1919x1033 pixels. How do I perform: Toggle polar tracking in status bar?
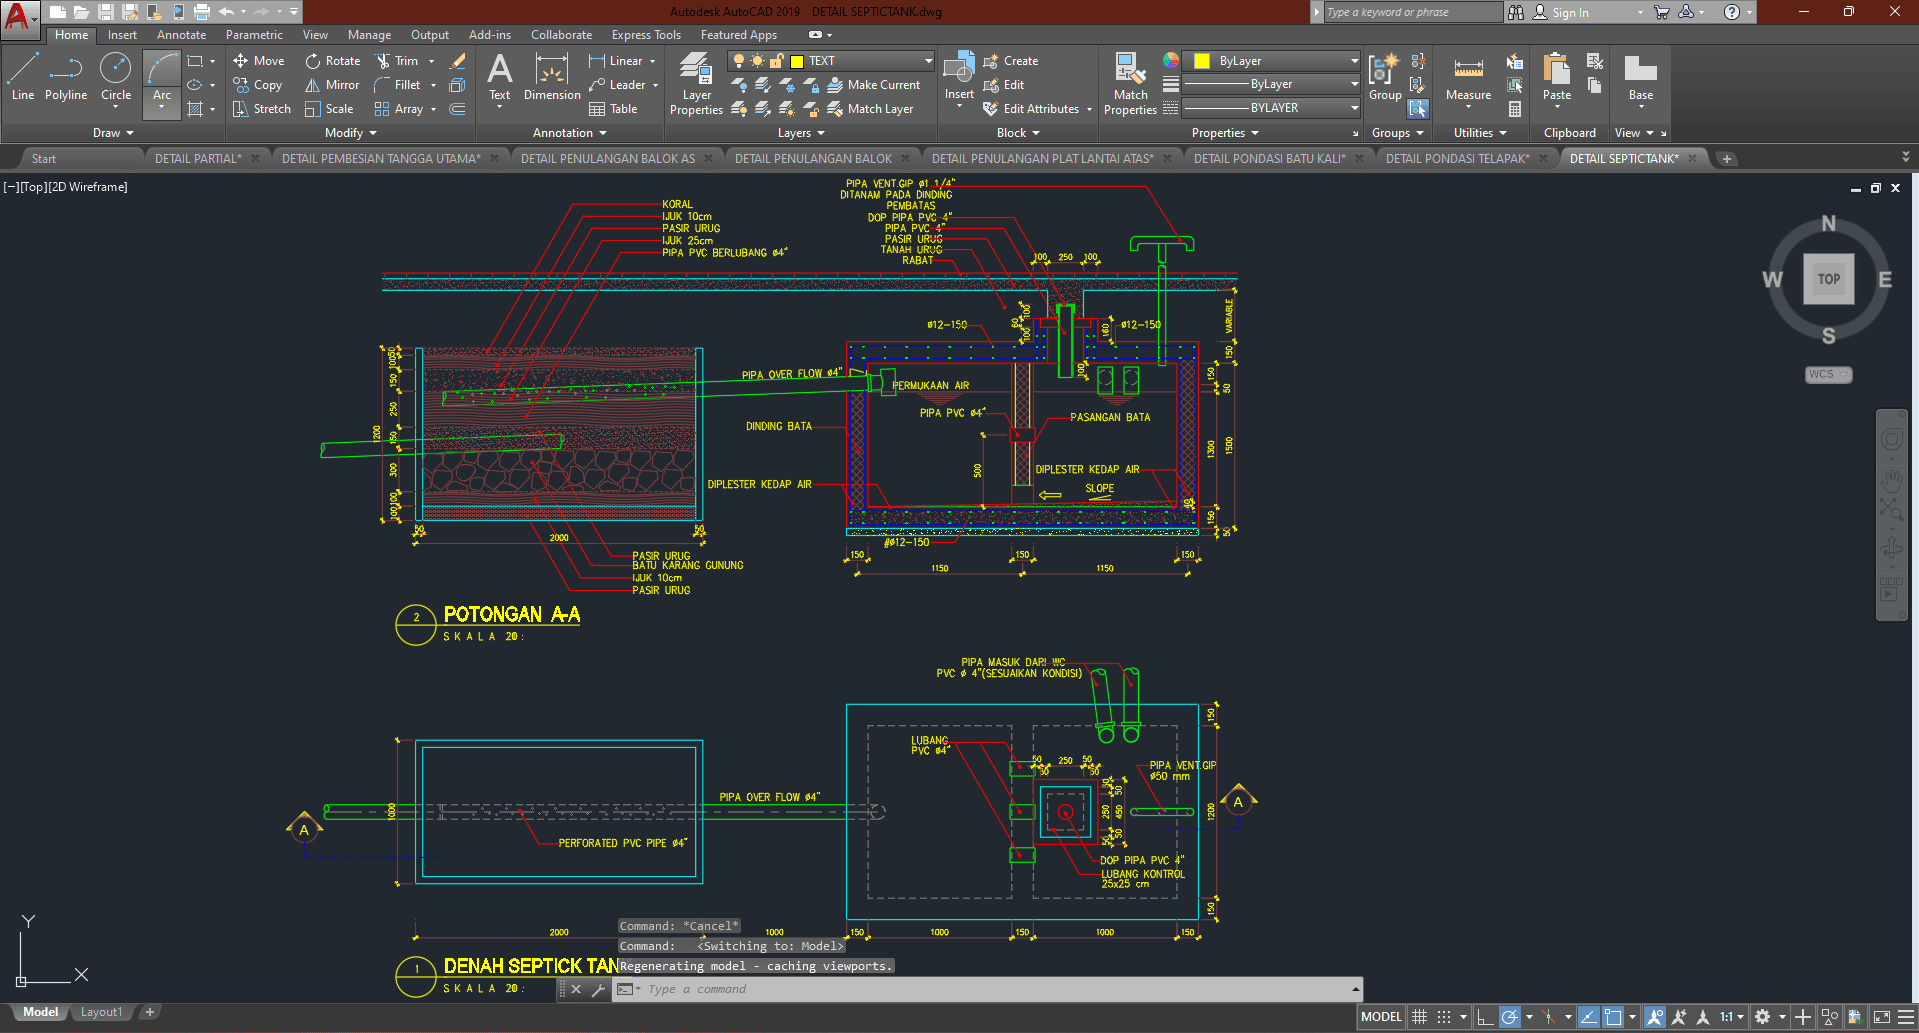(x=1510, y=1017)
